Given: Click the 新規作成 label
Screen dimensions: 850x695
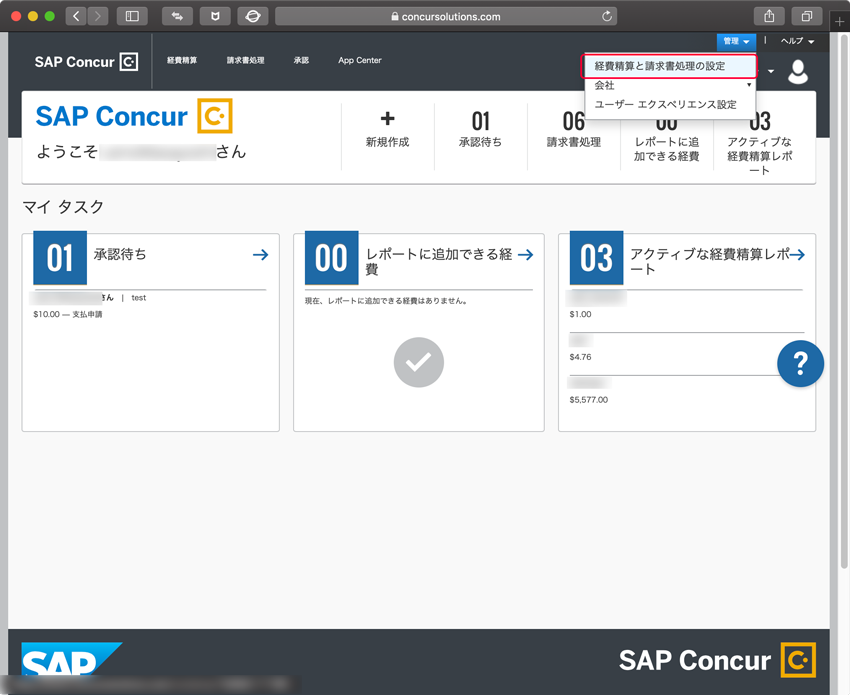Looking at the screenshot, I should pyautogui.click(x=388, y=142).
